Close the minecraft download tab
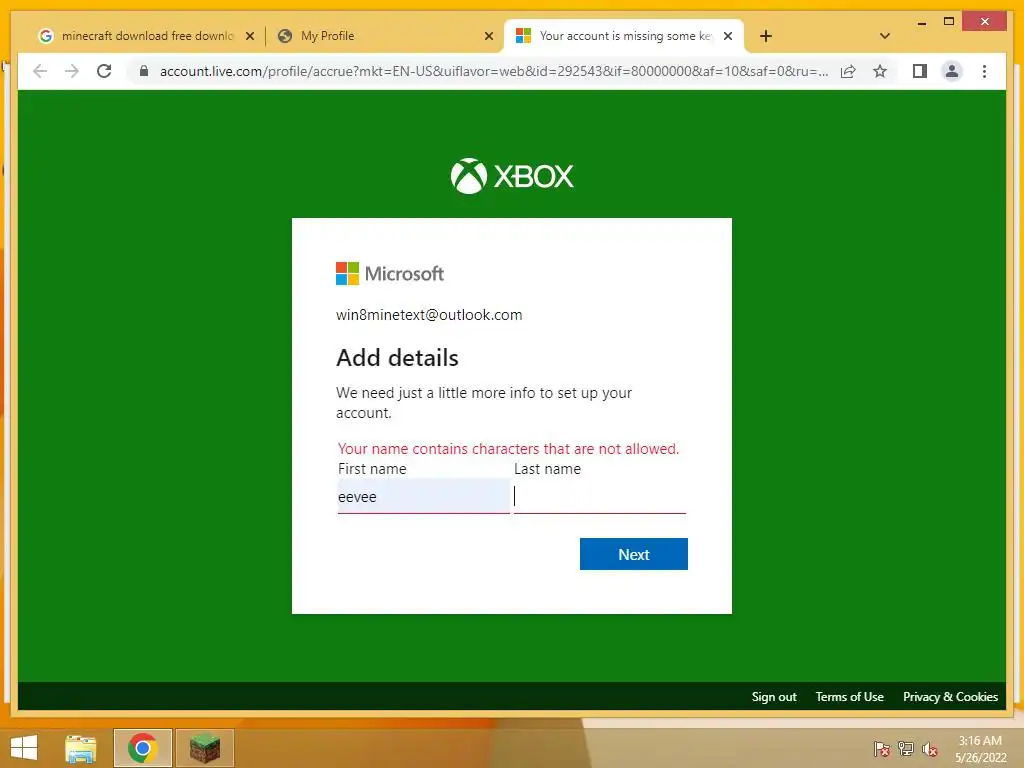The image size is (1024, 768). [x=249, y=36]
